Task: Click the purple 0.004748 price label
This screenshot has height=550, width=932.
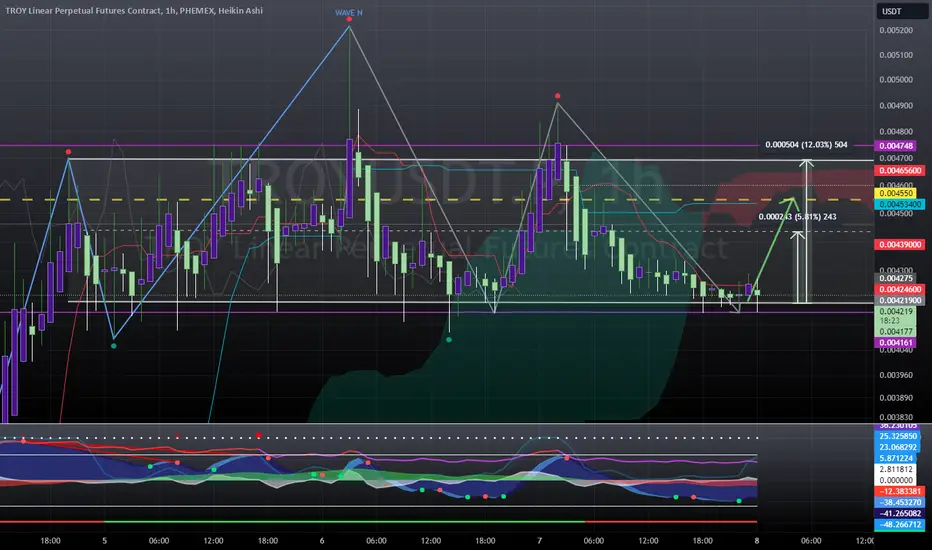Action: 896,146
